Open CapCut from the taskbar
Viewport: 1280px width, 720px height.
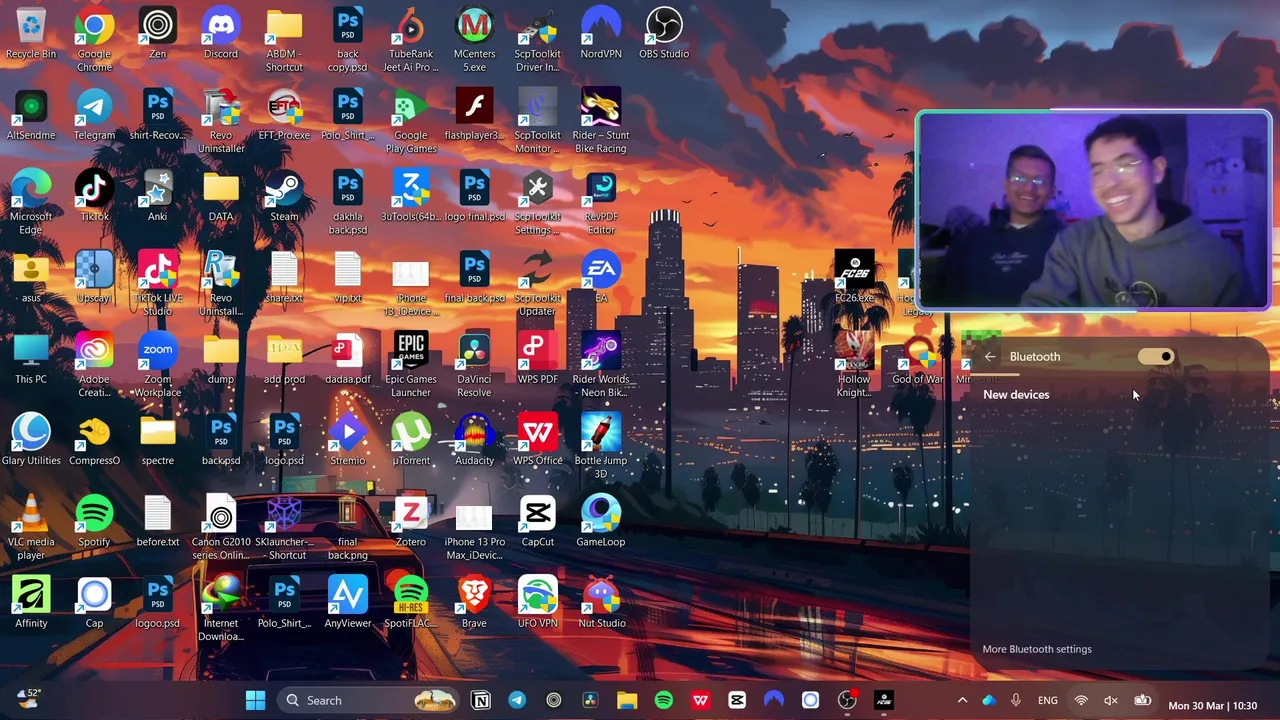(x=737, y=700)
